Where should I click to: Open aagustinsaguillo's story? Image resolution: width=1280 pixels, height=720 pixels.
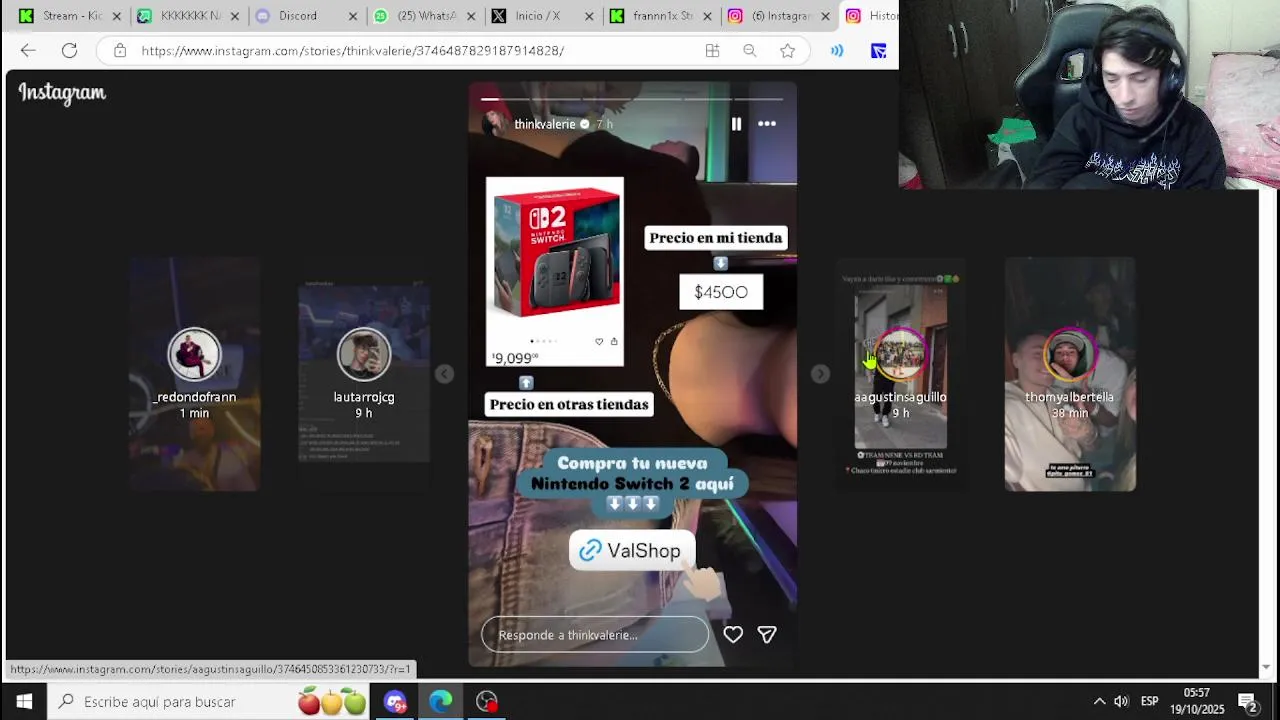point(900,374)
